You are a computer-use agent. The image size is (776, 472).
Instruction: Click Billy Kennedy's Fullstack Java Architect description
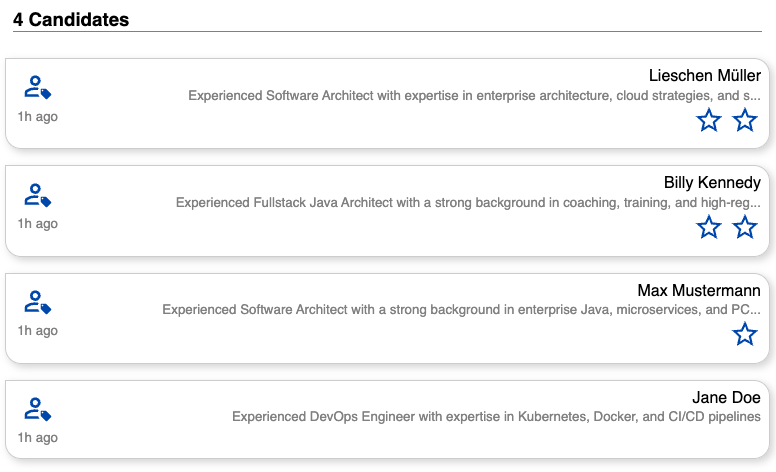pyautogui.click(x=468, y=203)
